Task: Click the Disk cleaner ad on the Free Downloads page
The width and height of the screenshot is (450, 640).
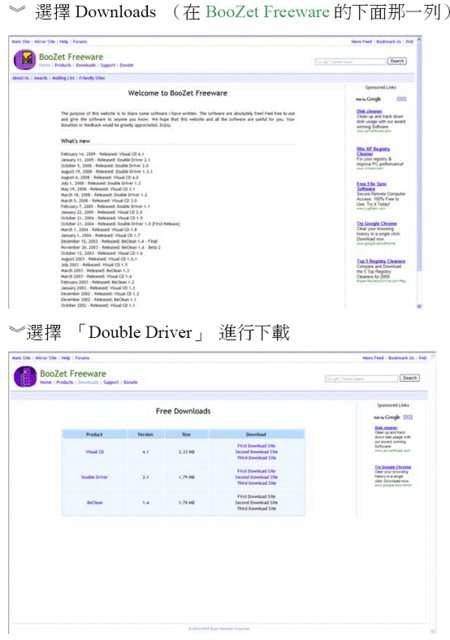Action: click(x=386, y=428)
